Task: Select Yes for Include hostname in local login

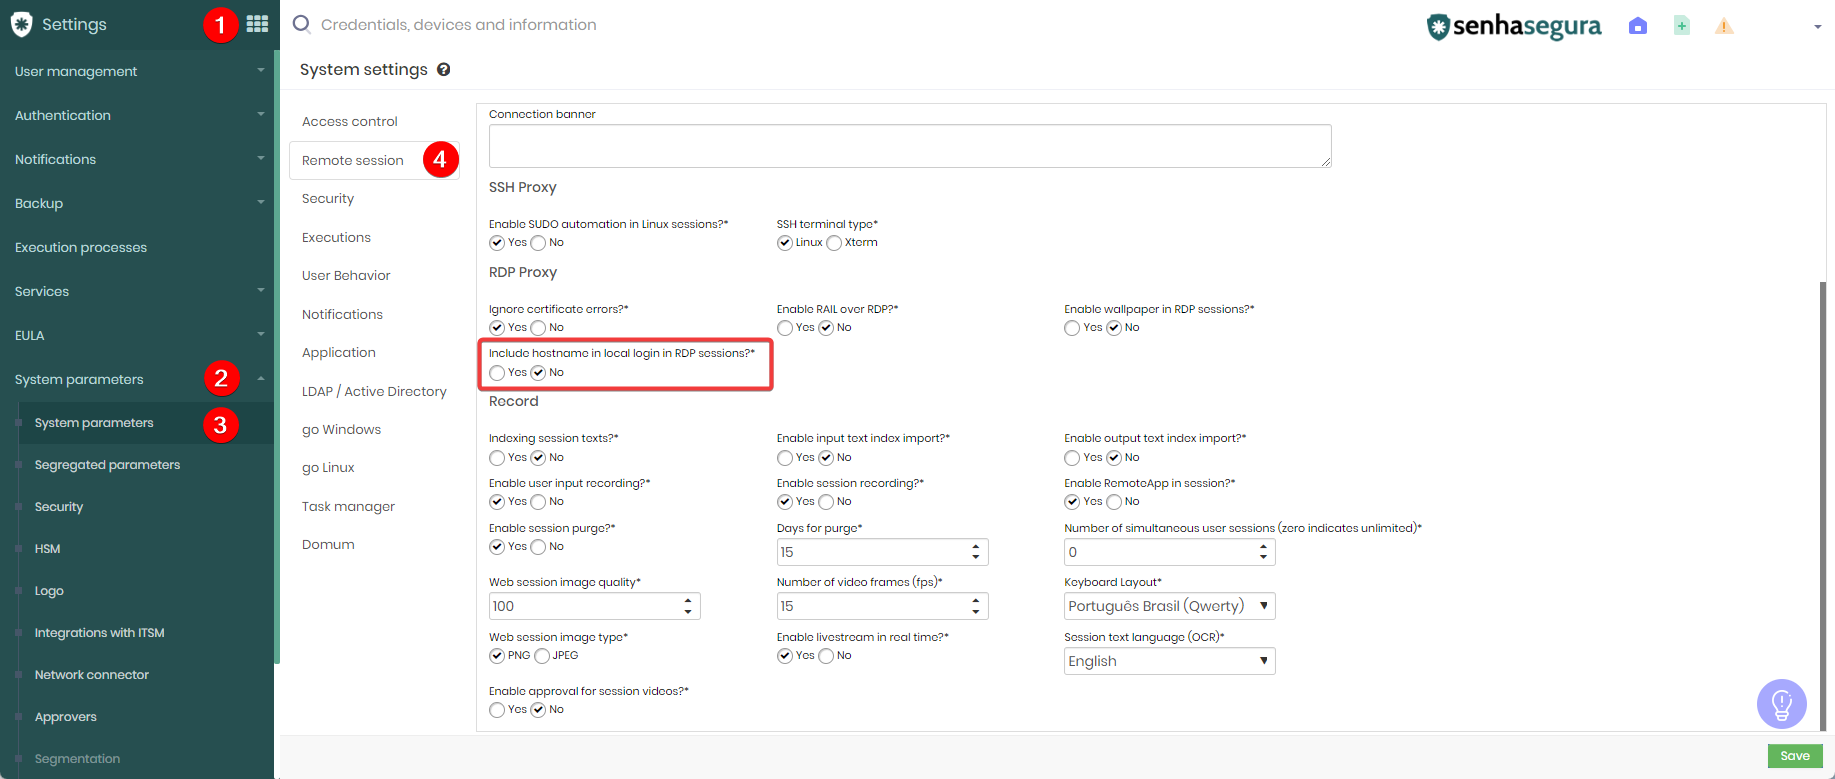Action: click(x=497, y=373)
